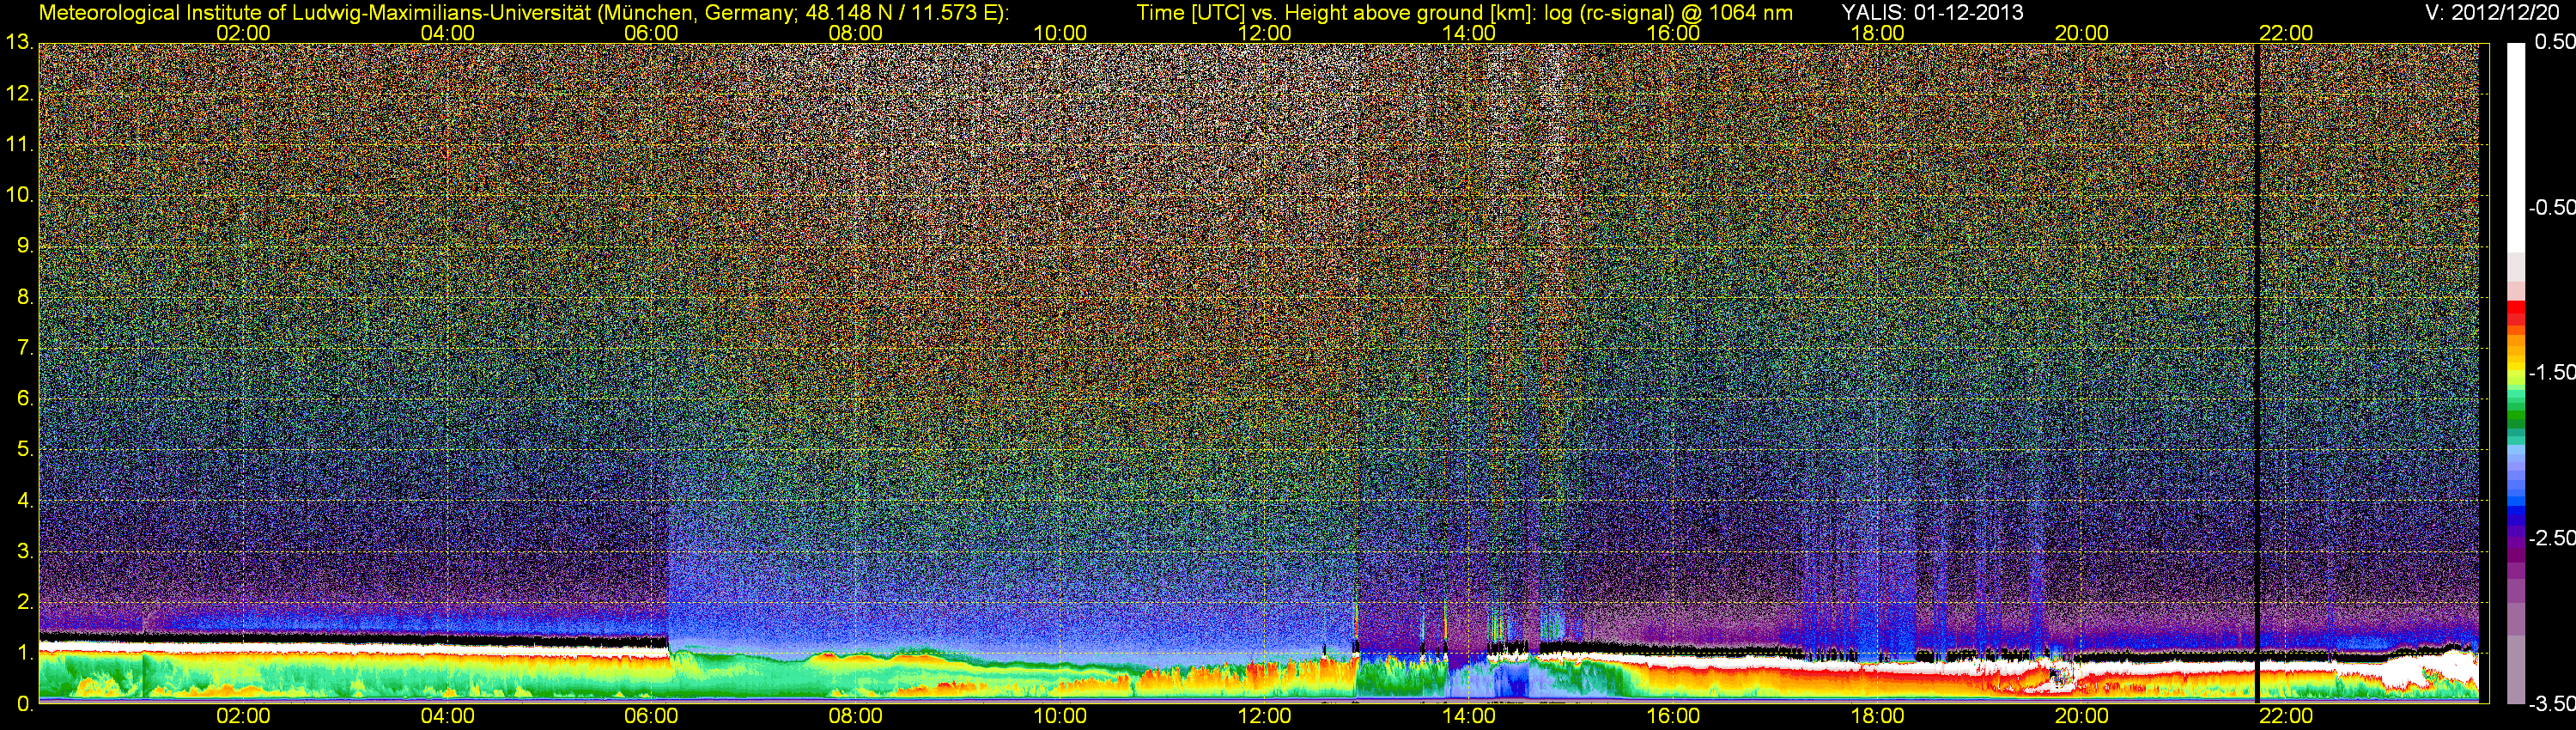Click the -0.50 colorbar scale value
The image size is (2576, 730).
point(2551,207)
